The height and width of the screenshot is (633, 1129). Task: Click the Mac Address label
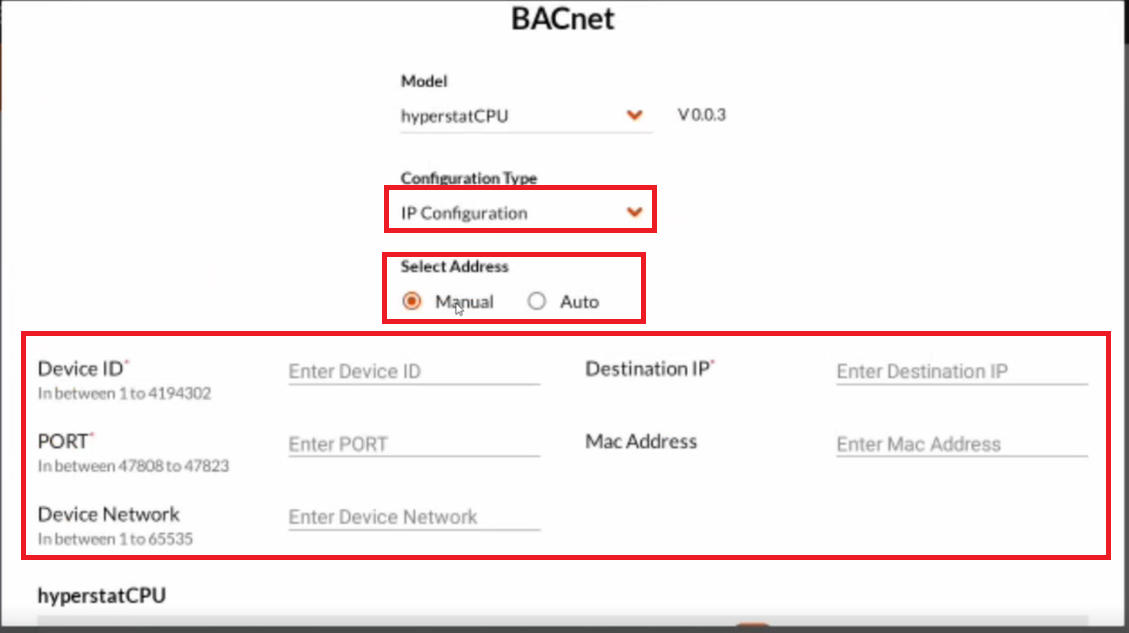(641, 441)
